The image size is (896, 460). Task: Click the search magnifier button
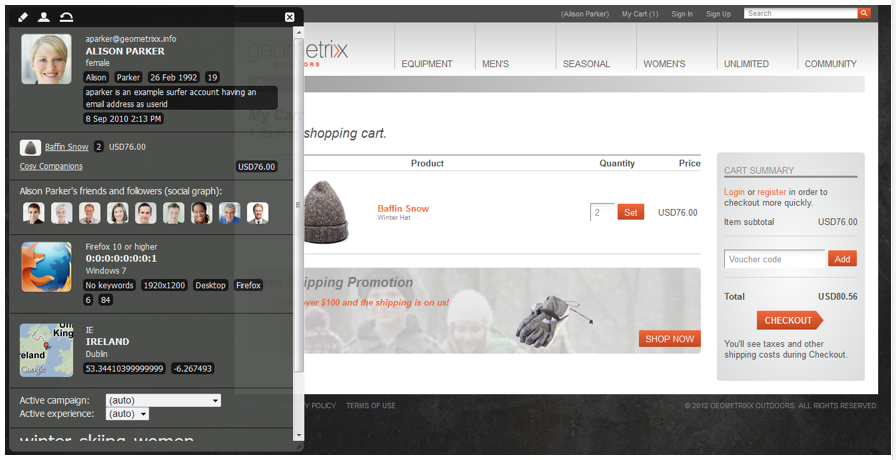(x=864, y=13)
